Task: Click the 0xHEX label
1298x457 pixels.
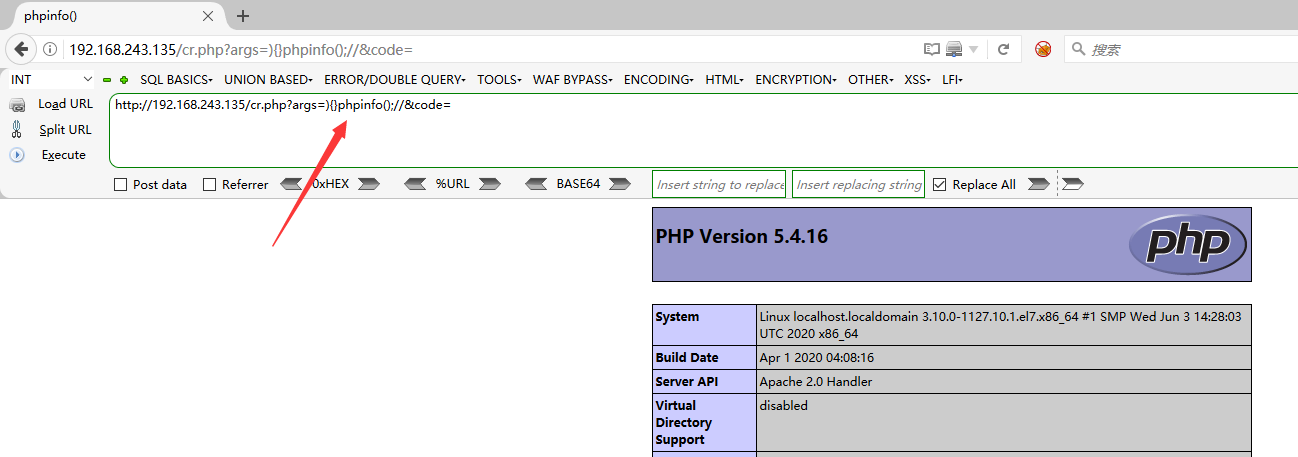Action: coord(331,184)
